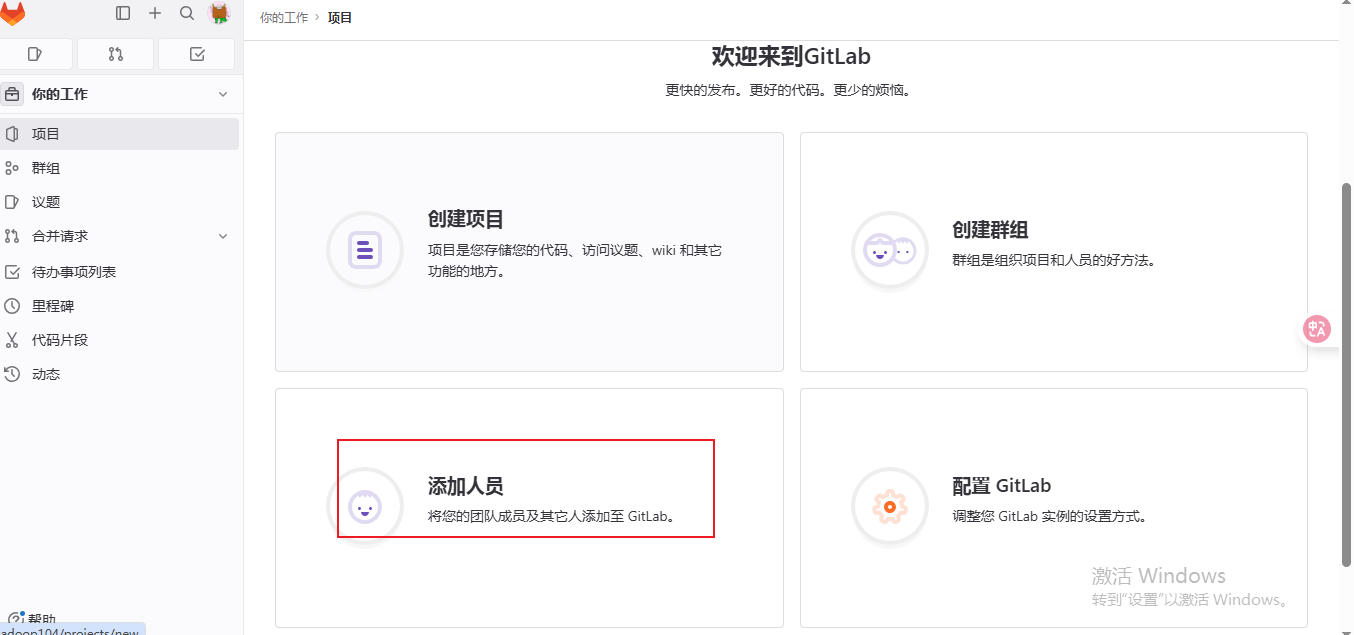This screenshot has width=1354, height=635.
Task: Click the description 群组是组织项目和人员的好方法。
Action: coord(1054,260)
